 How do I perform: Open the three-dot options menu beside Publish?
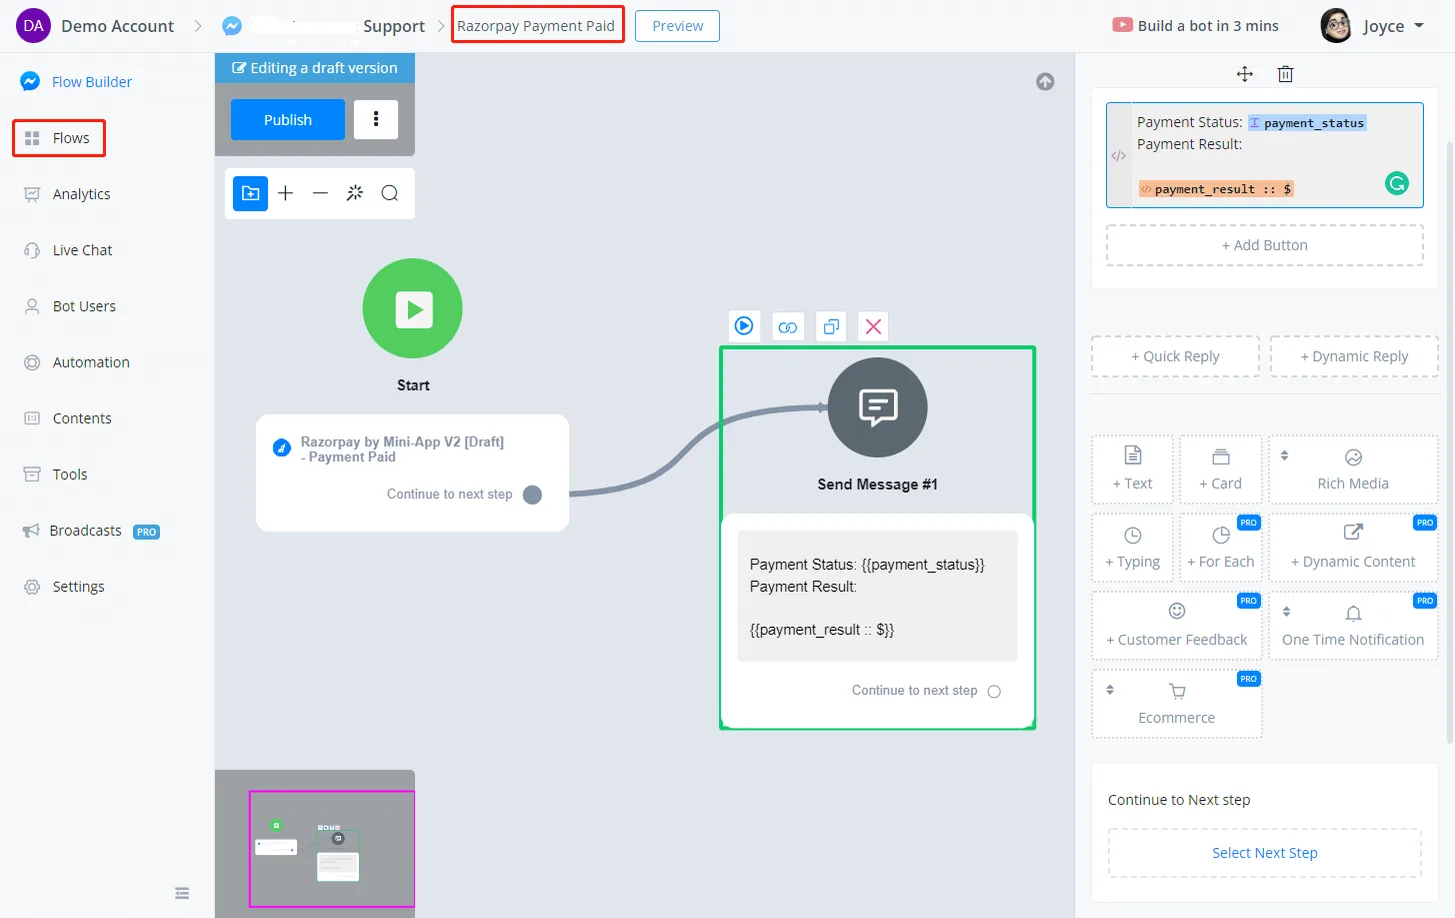(x=376, y=119)
